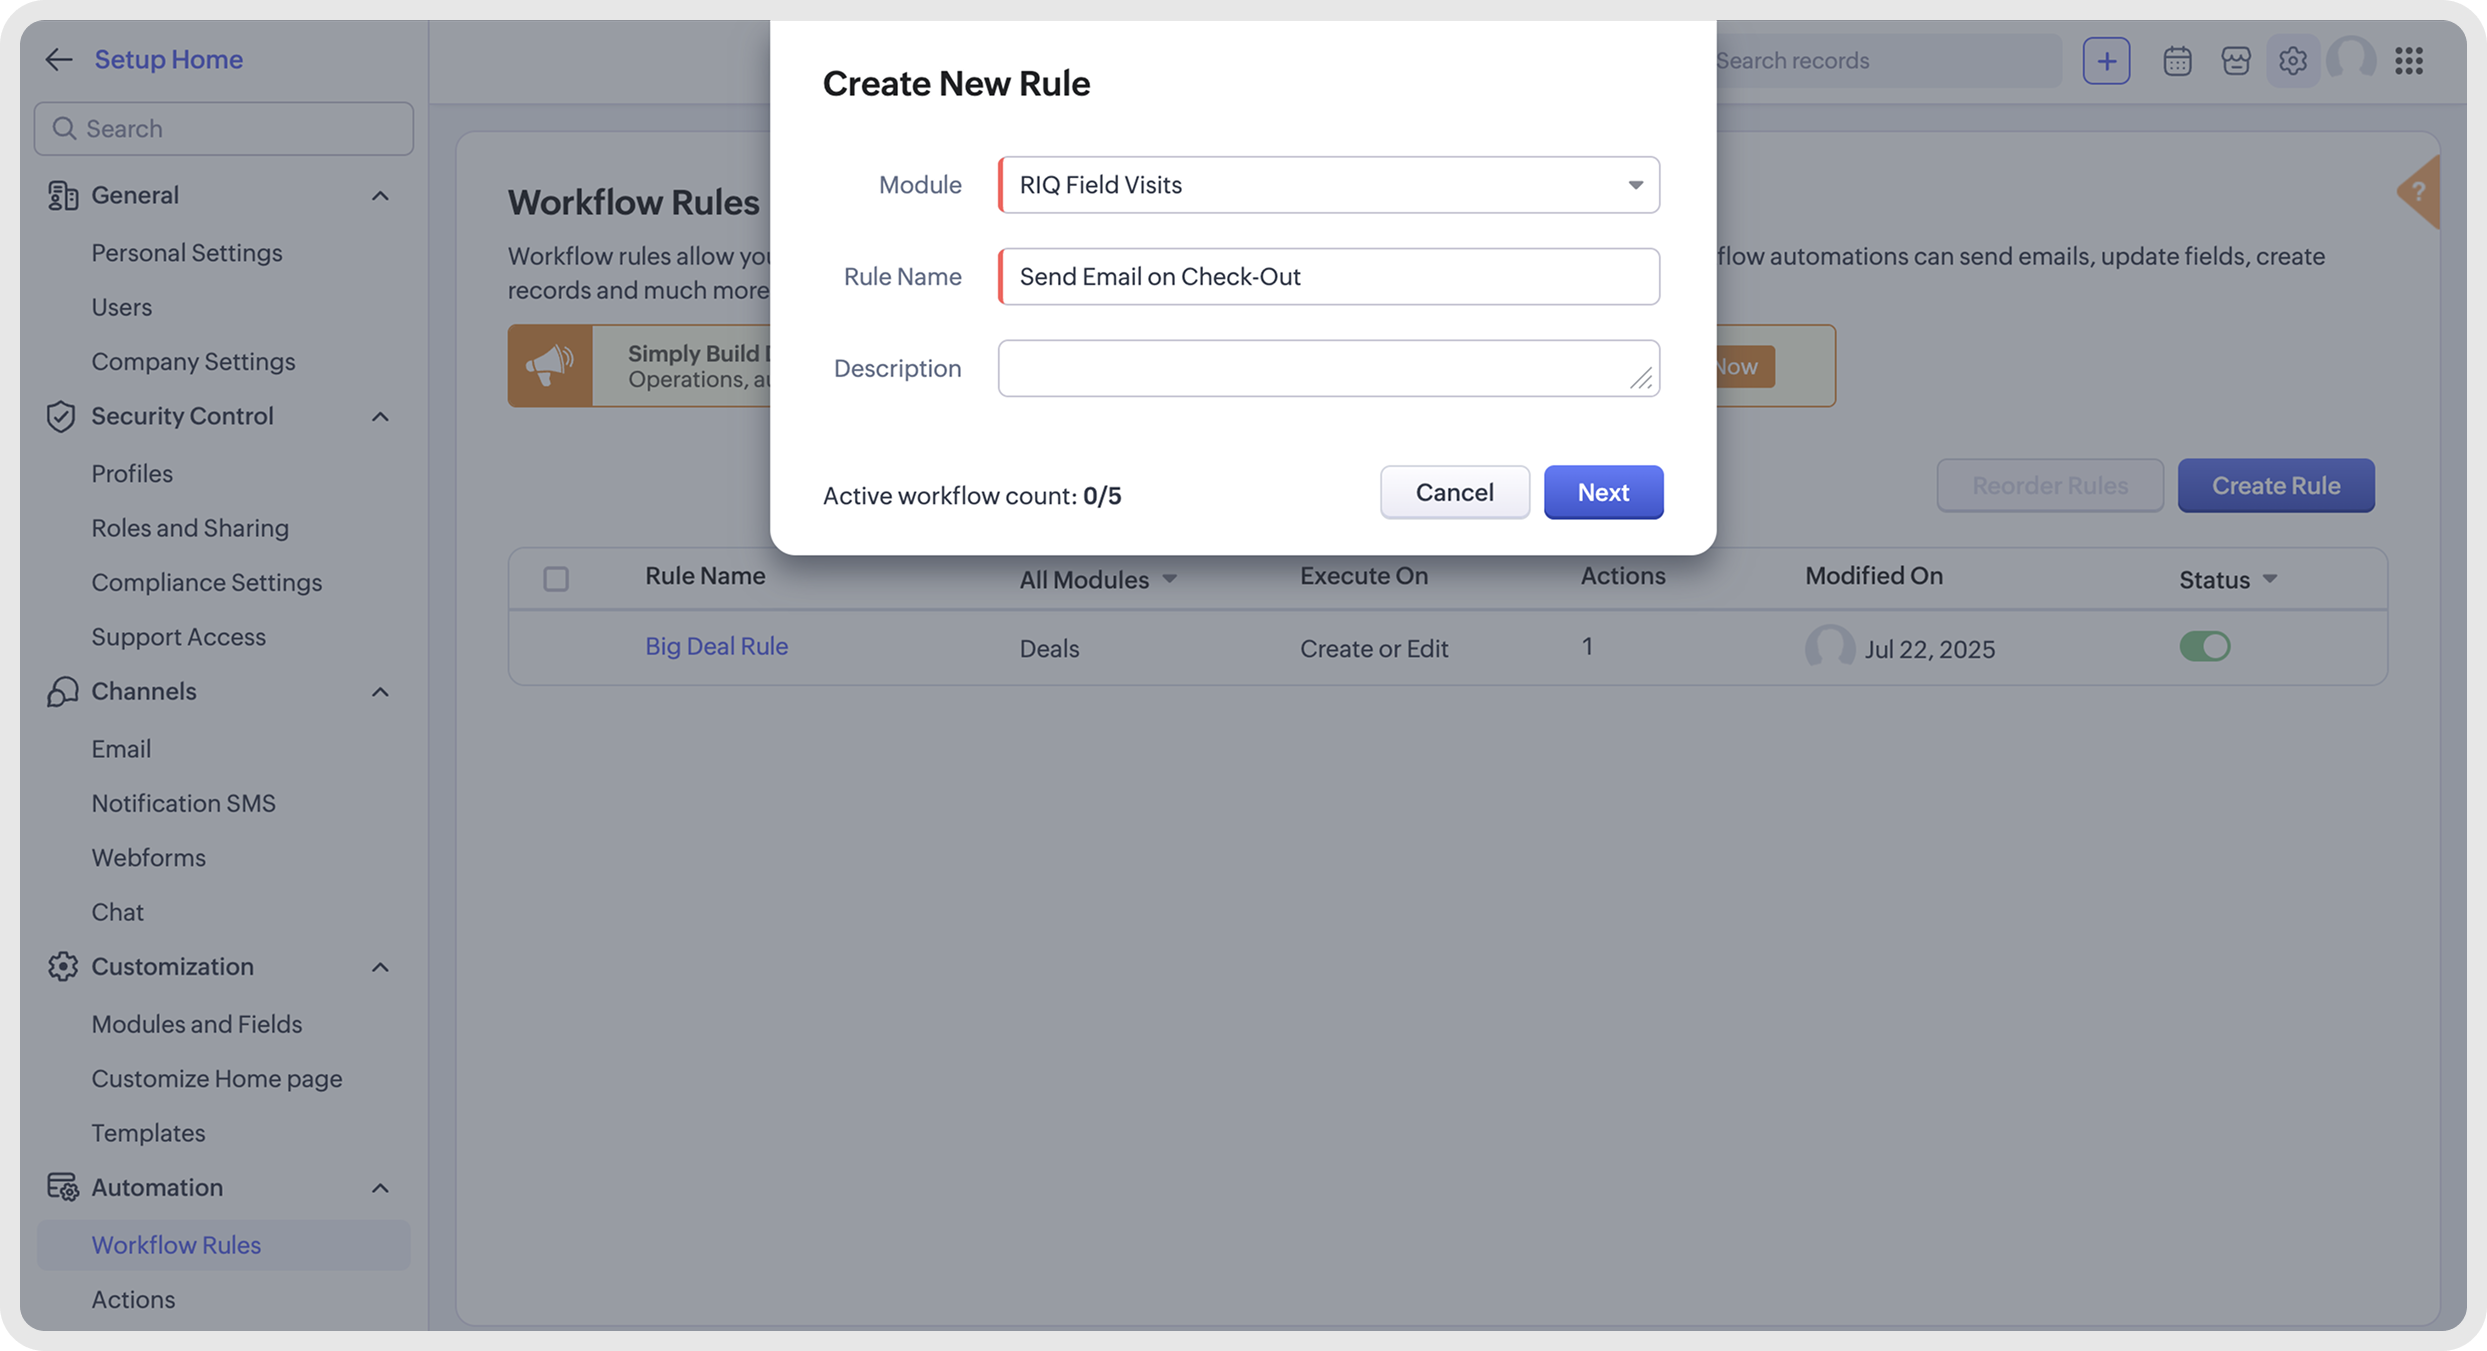Click the orange help question mark tab
Viewport: 2487px width, 1351px height.
coord(2418,192)
